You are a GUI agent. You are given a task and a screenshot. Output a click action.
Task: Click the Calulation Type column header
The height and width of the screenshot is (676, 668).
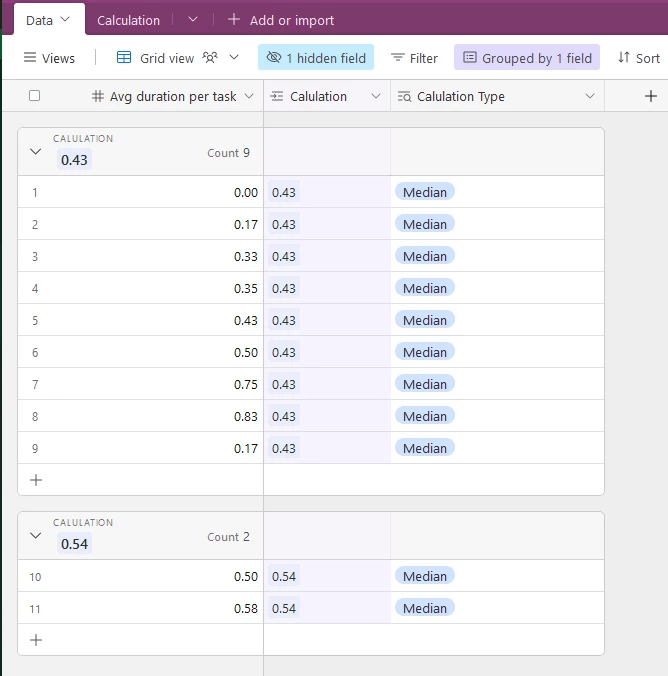pyautogui.click(x=497, y=96)
